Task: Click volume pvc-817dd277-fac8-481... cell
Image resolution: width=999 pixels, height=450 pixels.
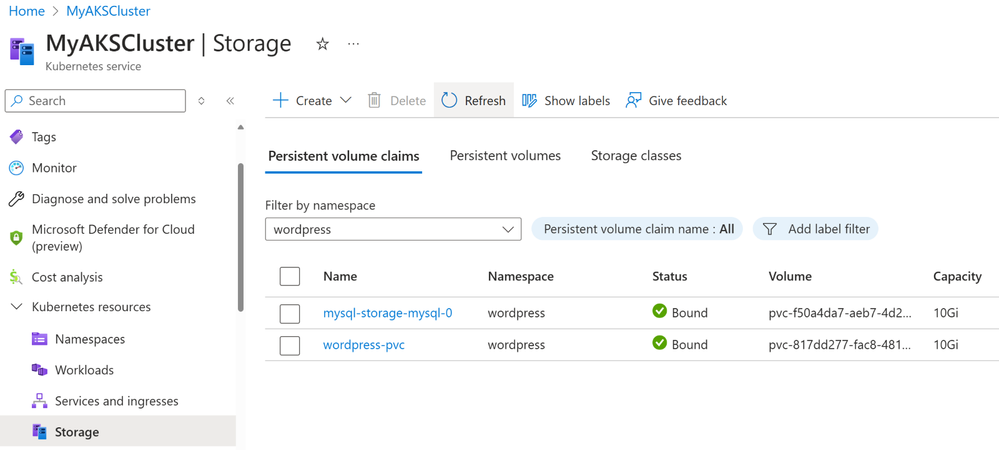Action: [840, 345]
